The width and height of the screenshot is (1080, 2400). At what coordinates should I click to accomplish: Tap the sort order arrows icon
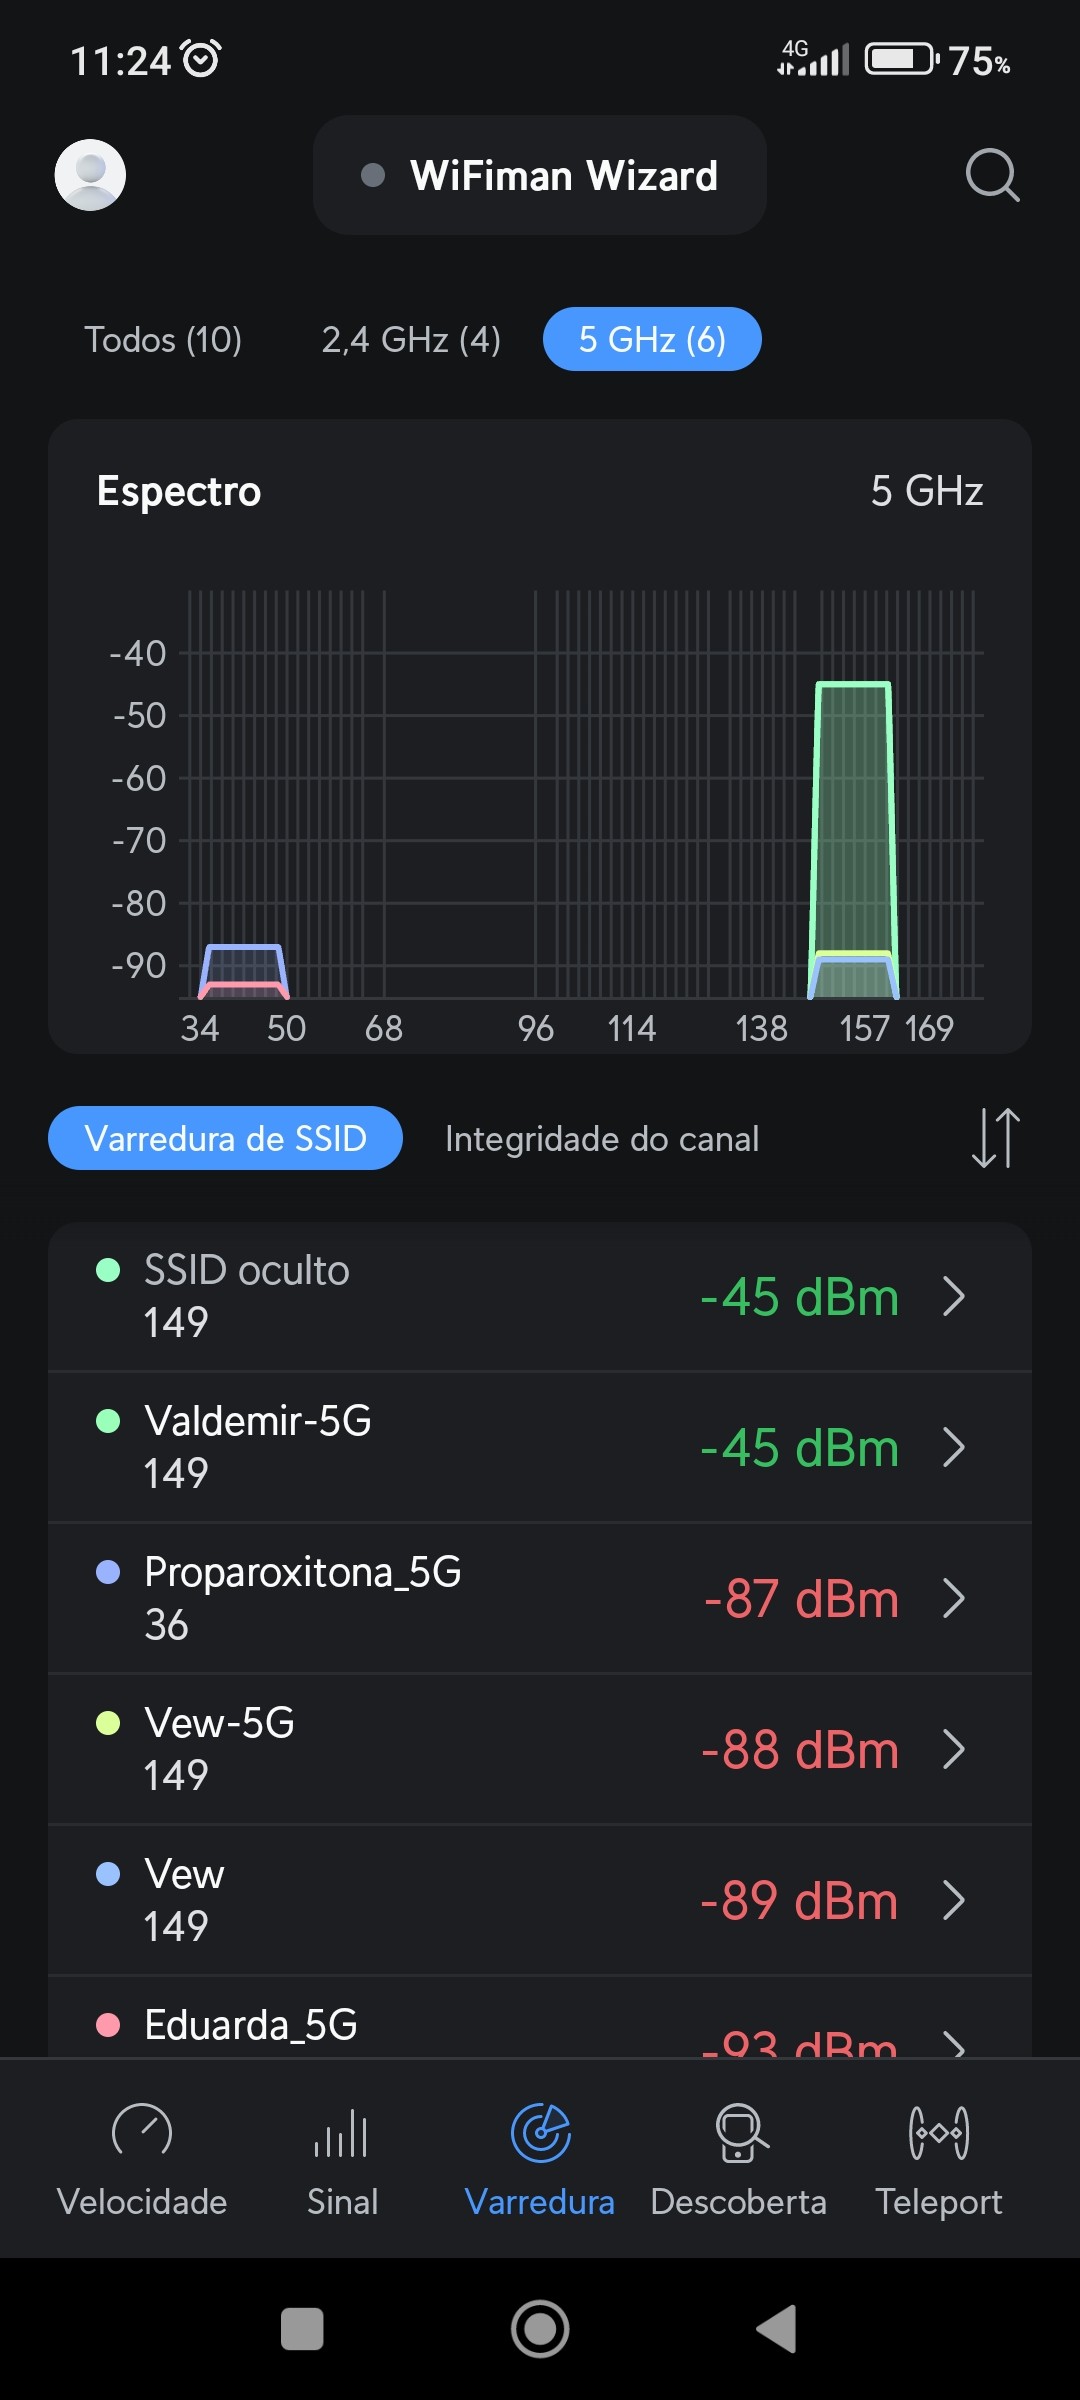[x=995, y=1138]
